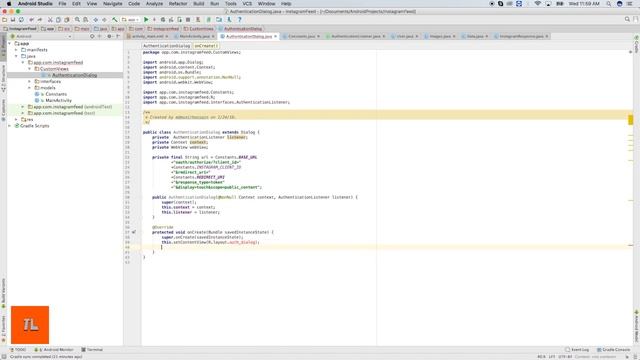Switch to the activity_main.xml tab

[x=147, y=36]
